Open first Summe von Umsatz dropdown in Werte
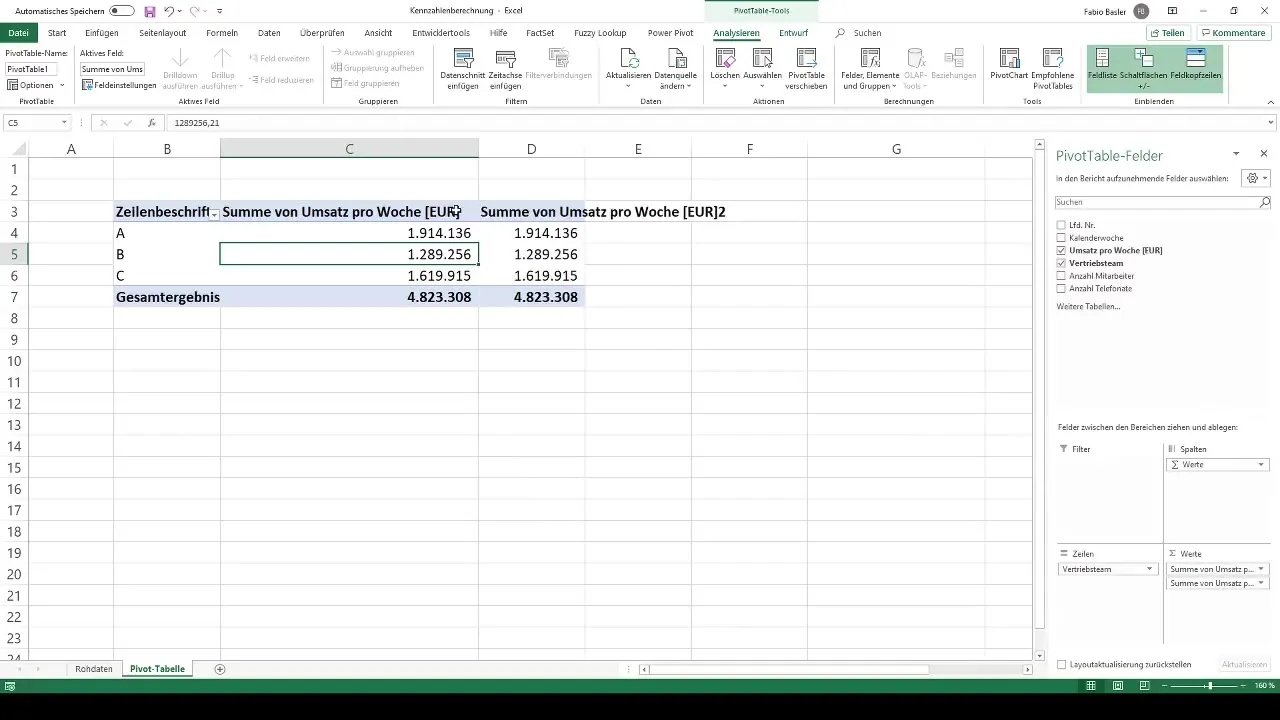Screen dimensions: 1280x720 1261,569
